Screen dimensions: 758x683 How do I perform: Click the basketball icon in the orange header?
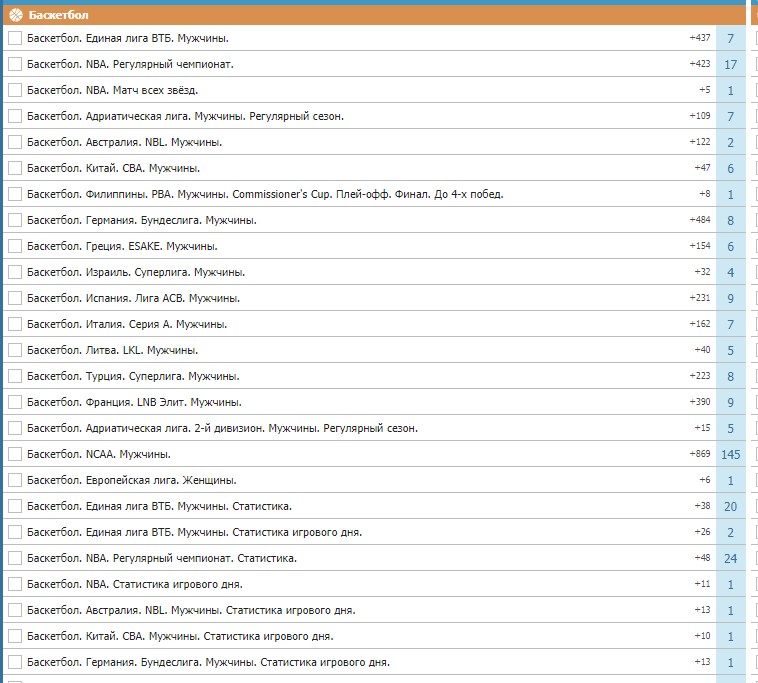(15, 15)
